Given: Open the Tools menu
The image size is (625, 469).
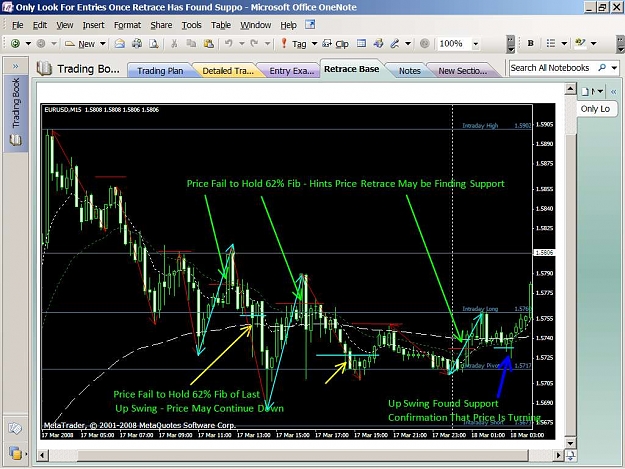Looking at the screenshot, I should click(x=192, y=25).
